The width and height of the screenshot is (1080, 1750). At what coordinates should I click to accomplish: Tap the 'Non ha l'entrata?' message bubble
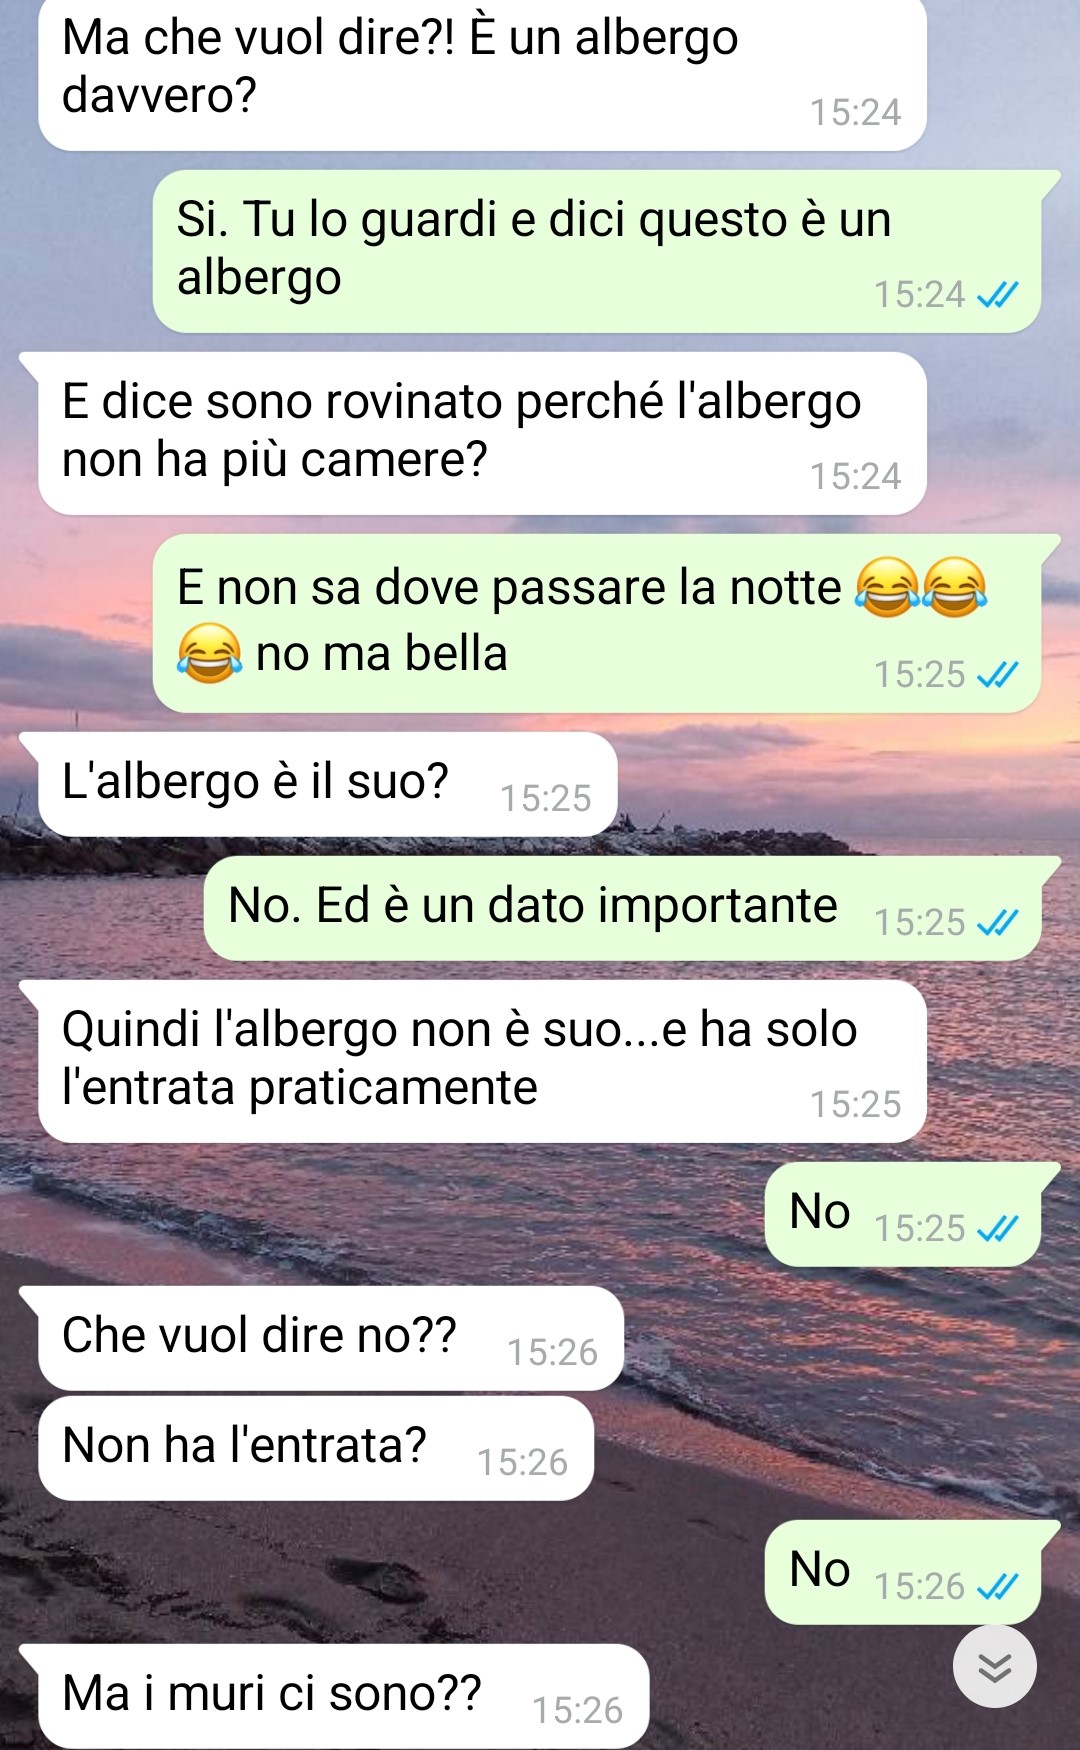[x=316, y=1448]
